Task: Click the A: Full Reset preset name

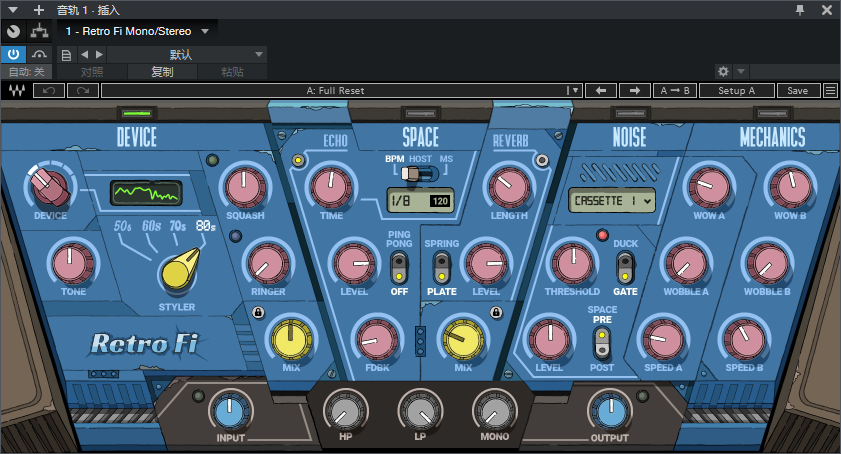Action: tap(335, 91)
